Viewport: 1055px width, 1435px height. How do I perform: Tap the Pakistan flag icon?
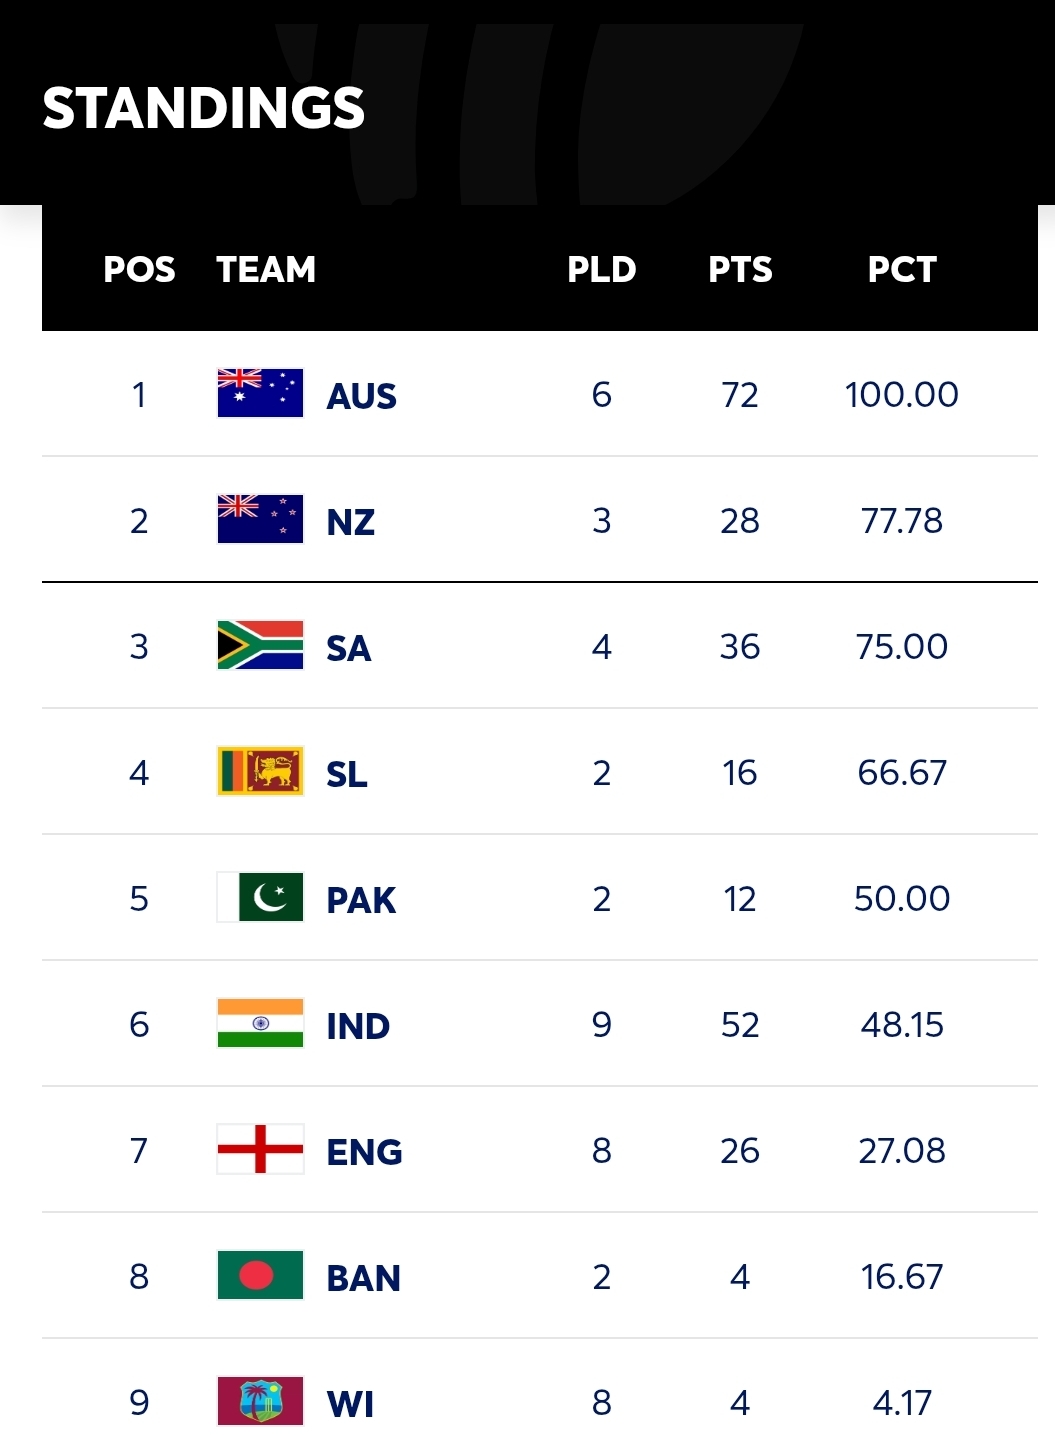[260, 897]
